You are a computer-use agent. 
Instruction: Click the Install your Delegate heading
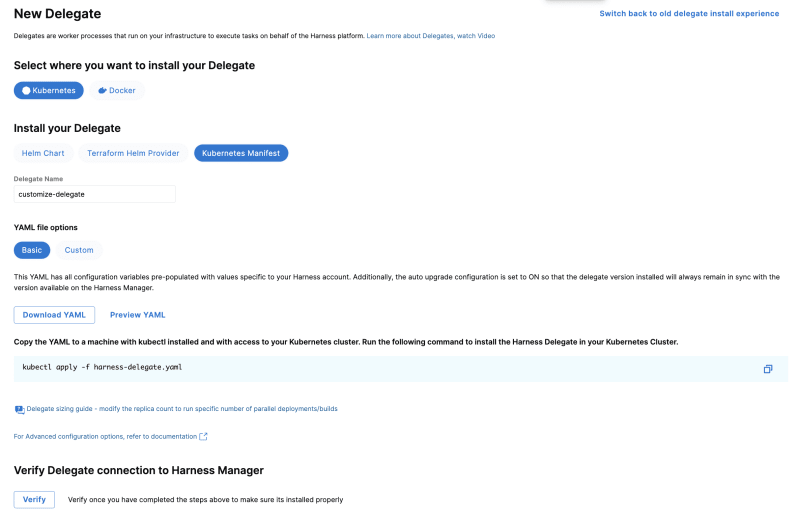point(67,128)
